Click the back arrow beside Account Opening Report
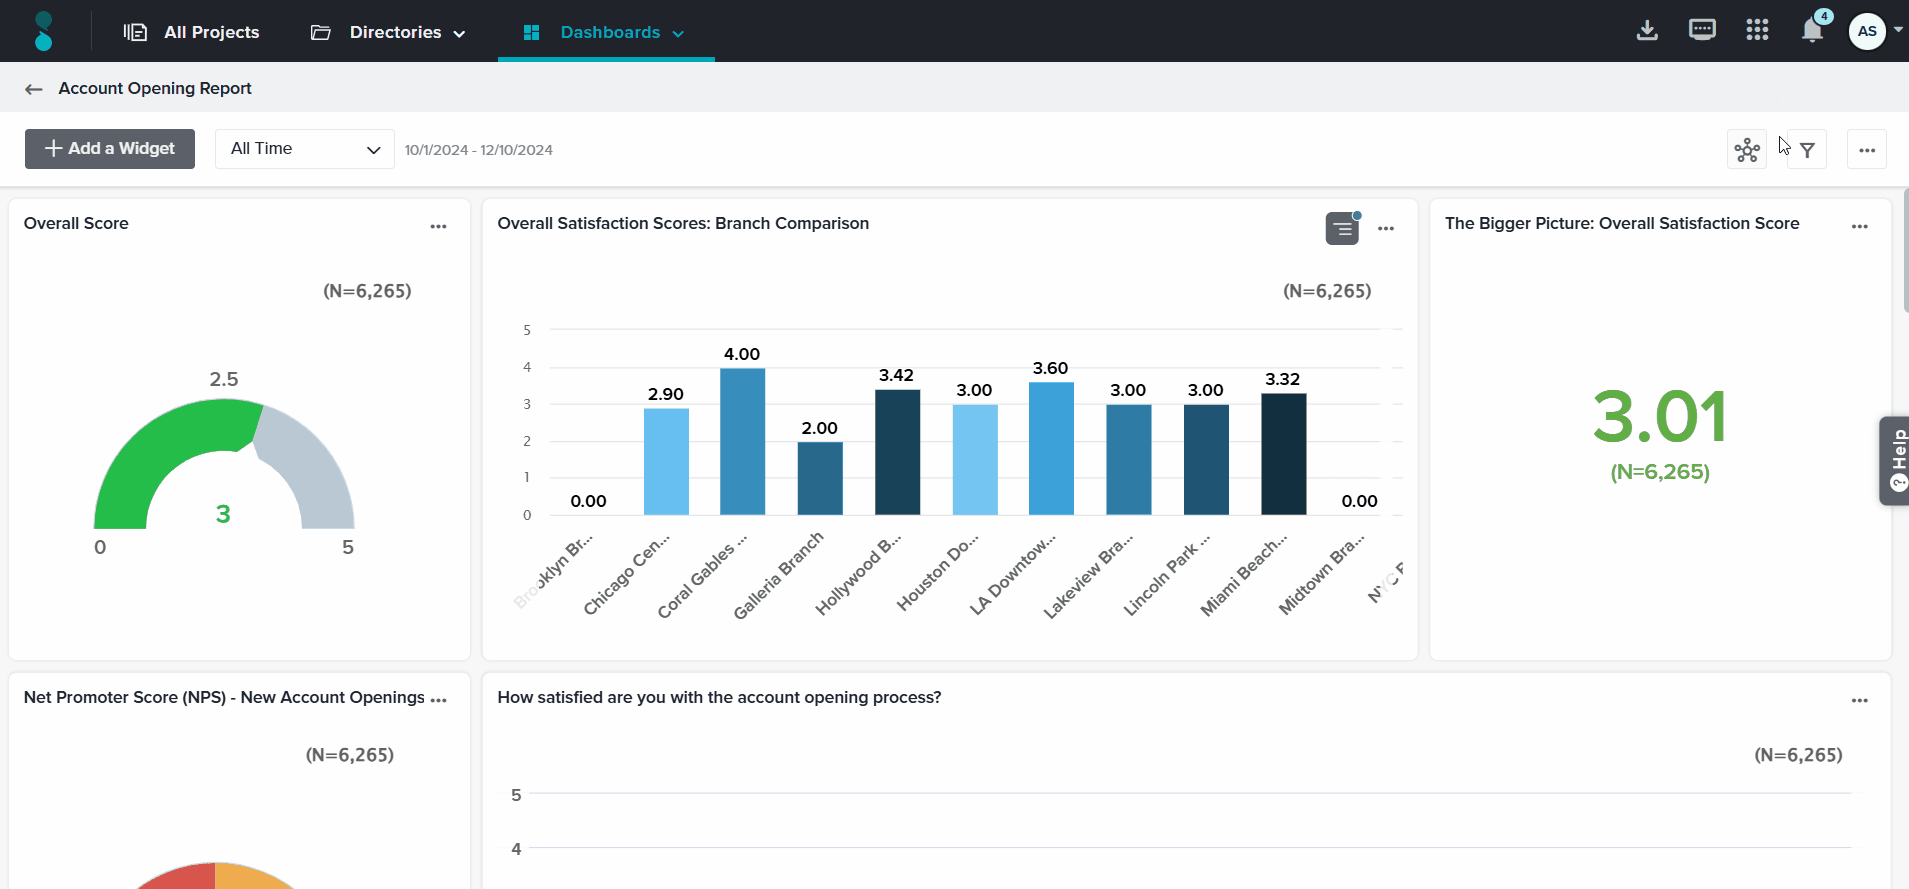1909x889 pixels. coord(34,89)
